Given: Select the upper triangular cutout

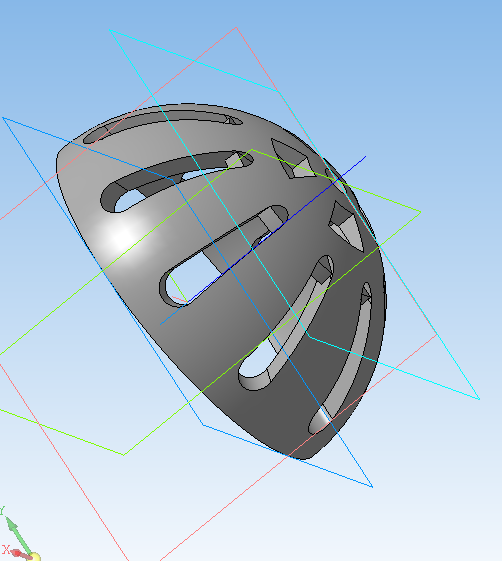Looking at the screenshot, I should [x=293, y=159].
